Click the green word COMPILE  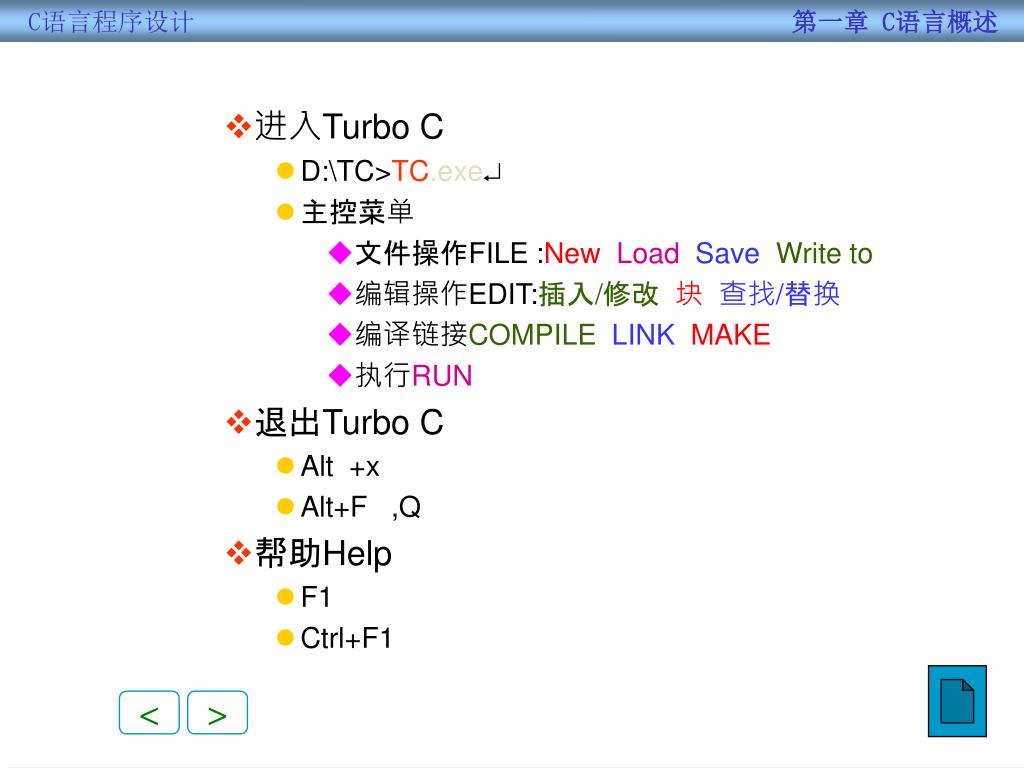[x=532, y=335]
